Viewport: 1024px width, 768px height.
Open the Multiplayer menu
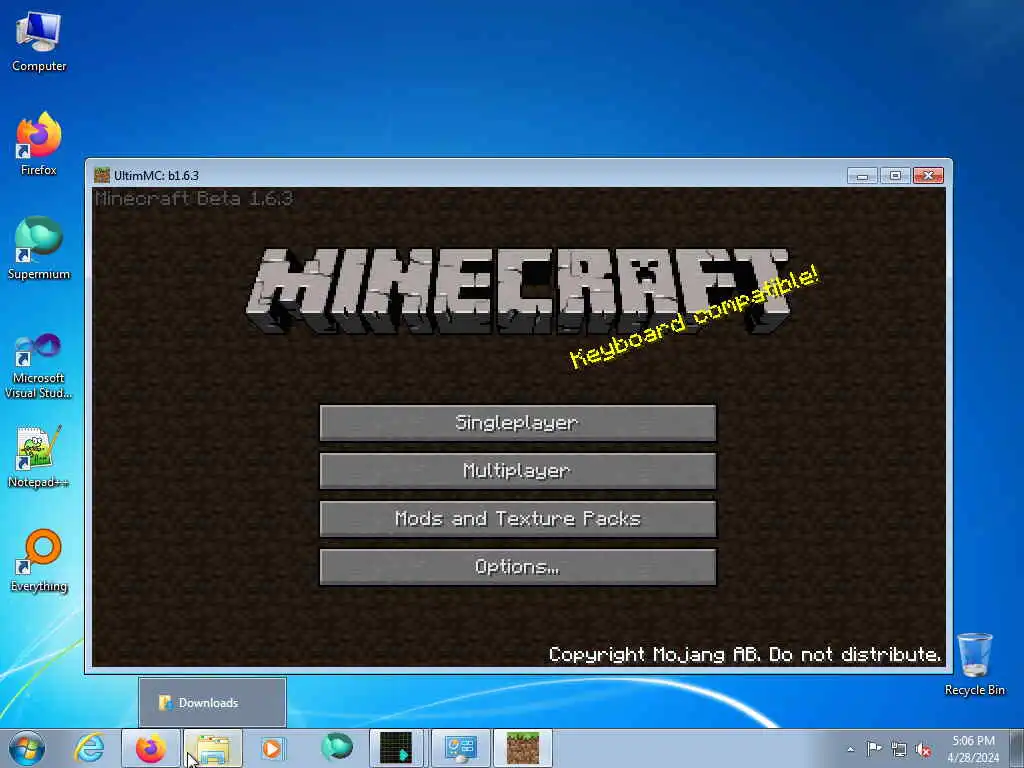pos(518,471)
